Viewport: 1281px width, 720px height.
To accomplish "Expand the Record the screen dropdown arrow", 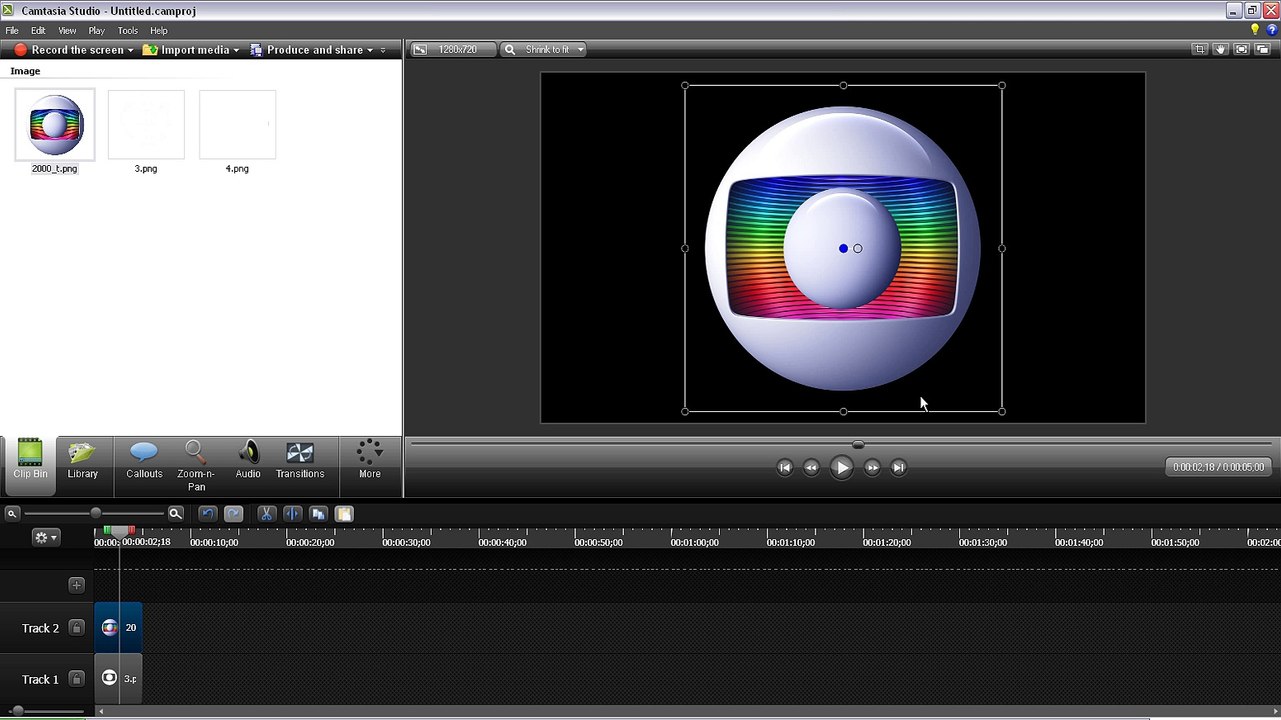I will click(131, 50).
